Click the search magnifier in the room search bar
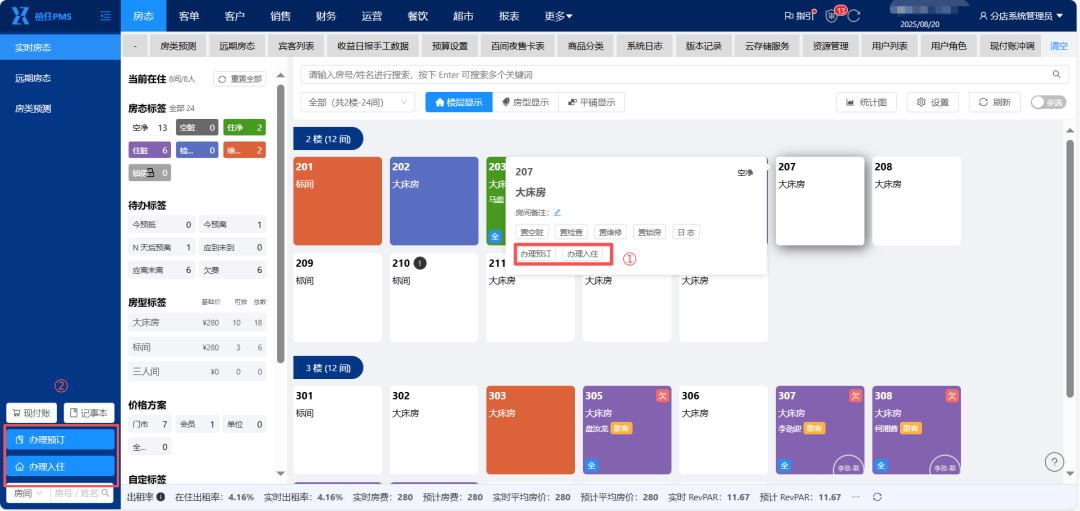This screenshot has width=1080, height=511. [x=1056, y=74]
